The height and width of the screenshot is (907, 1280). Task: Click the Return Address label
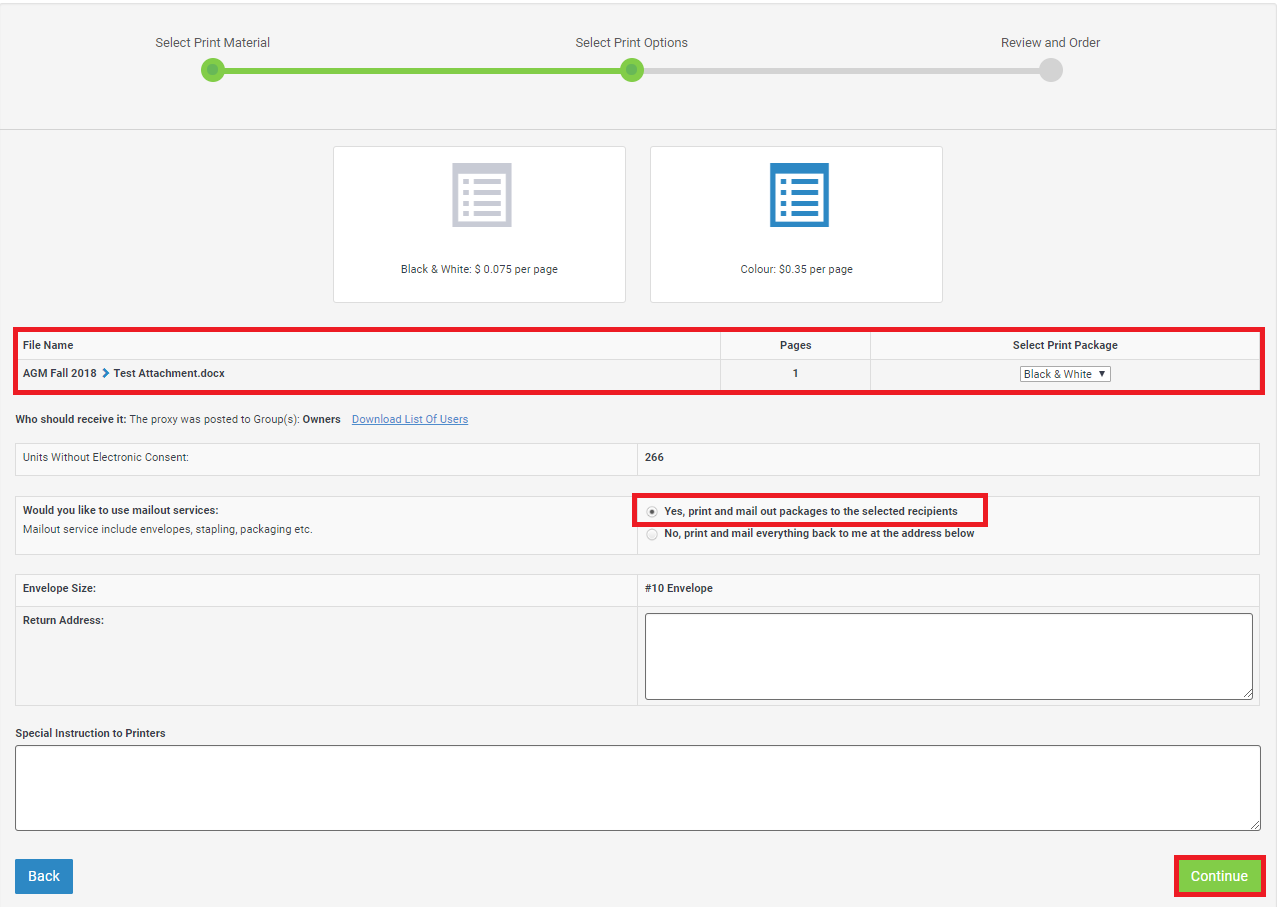[x=63, y=620]
